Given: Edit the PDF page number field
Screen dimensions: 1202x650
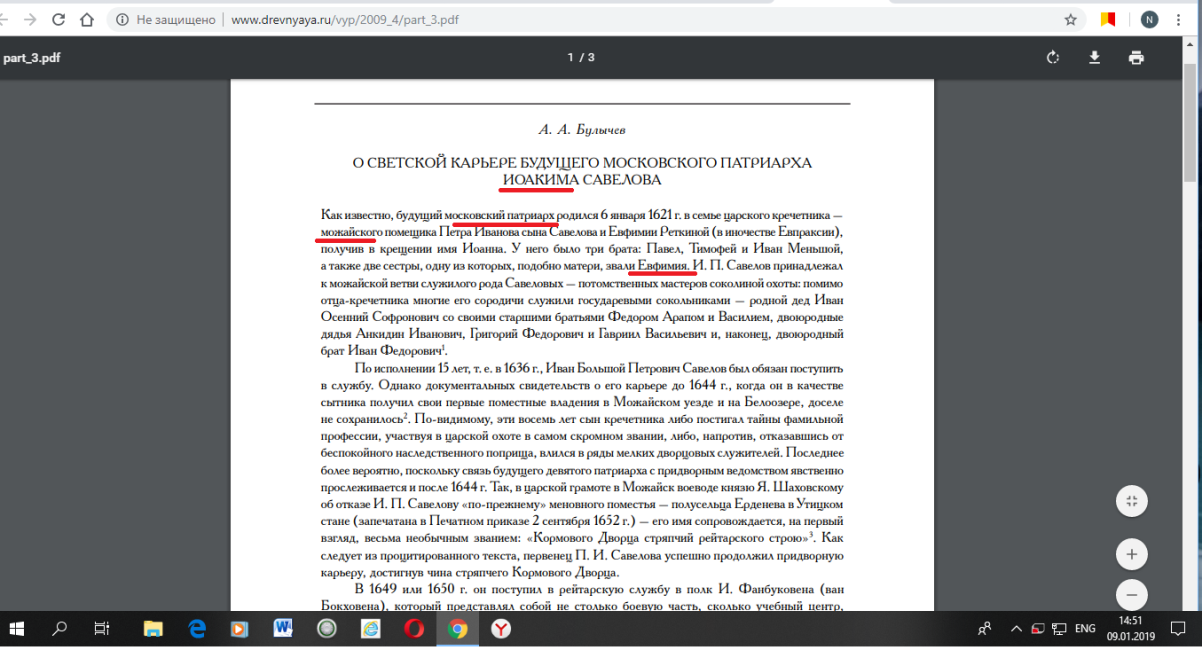Looking at the screenshot, I should pos(571,57).
